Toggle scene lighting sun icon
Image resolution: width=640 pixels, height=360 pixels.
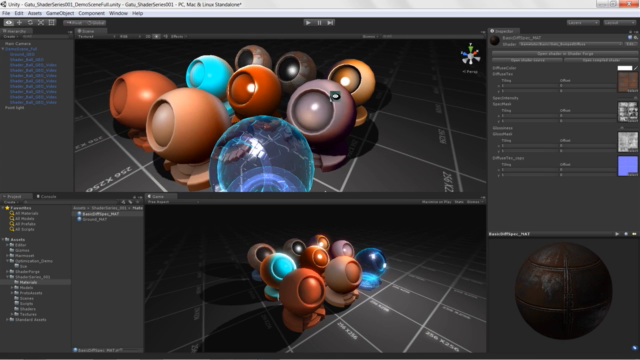[x=156, y=36]
